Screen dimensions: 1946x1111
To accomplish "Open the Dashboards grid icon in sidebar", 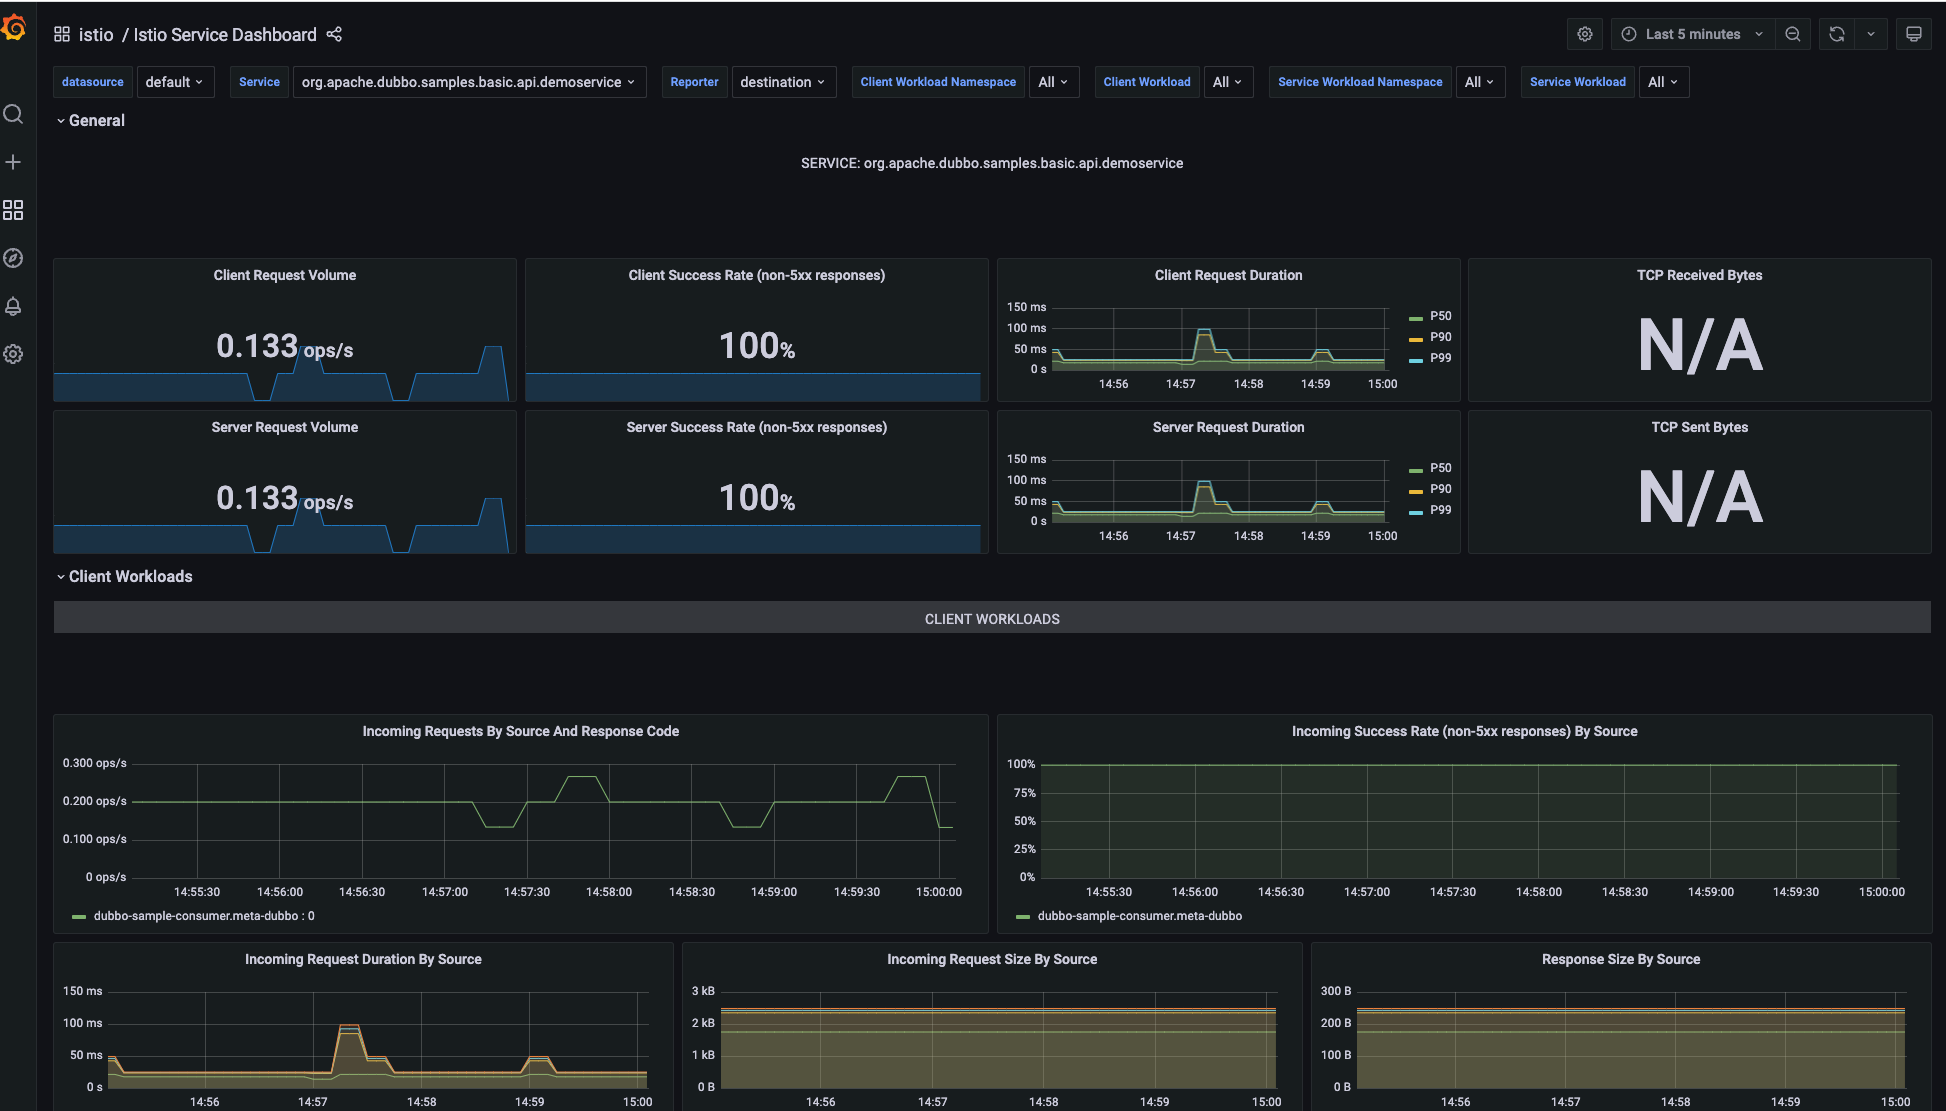I will [x=13, y=210].
